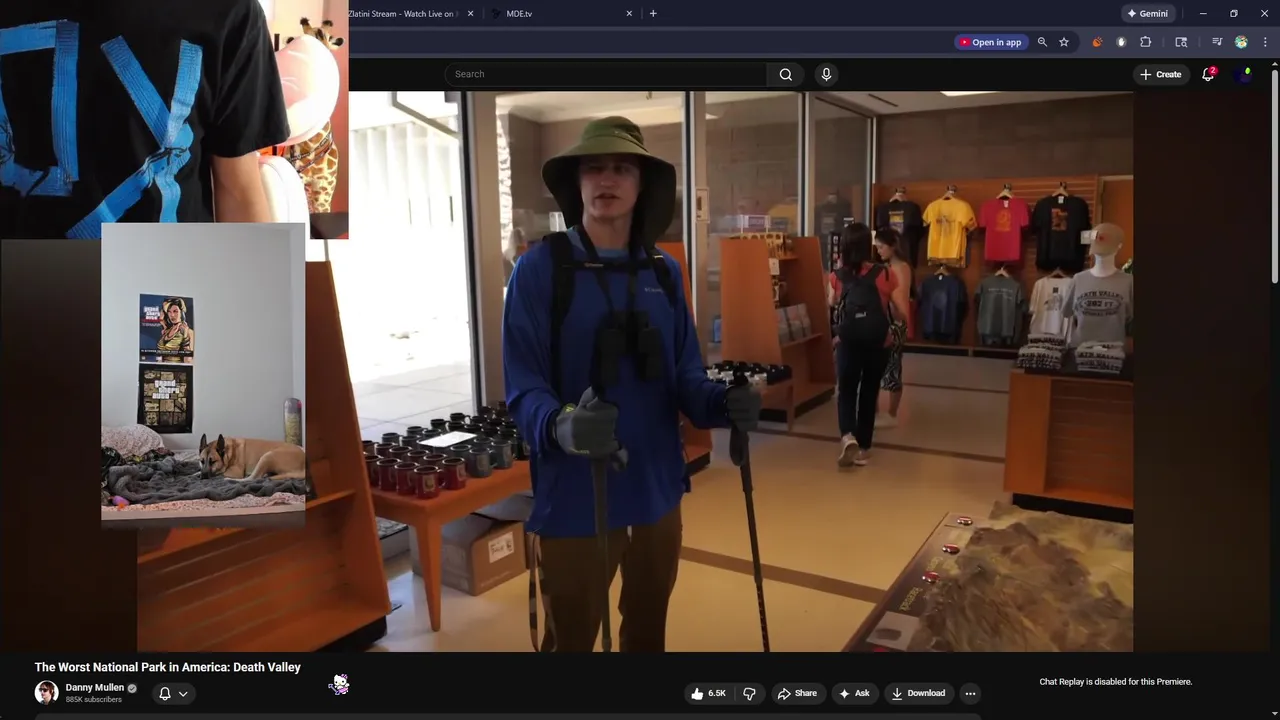Click Open in app button
The image size is (1280, 720).
pyautogui.click(x=990, y=42)
